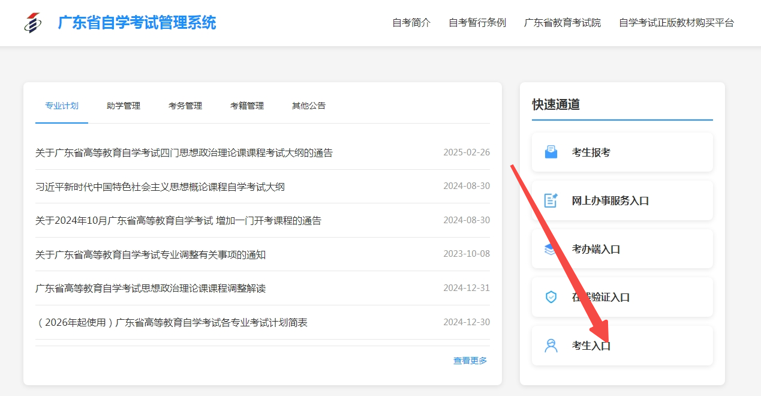The width and height of the screenshot is (761, 396).
Task: Switch to the 考籍管理 tab
Action: pyautogui.click(x=247, y=106)
